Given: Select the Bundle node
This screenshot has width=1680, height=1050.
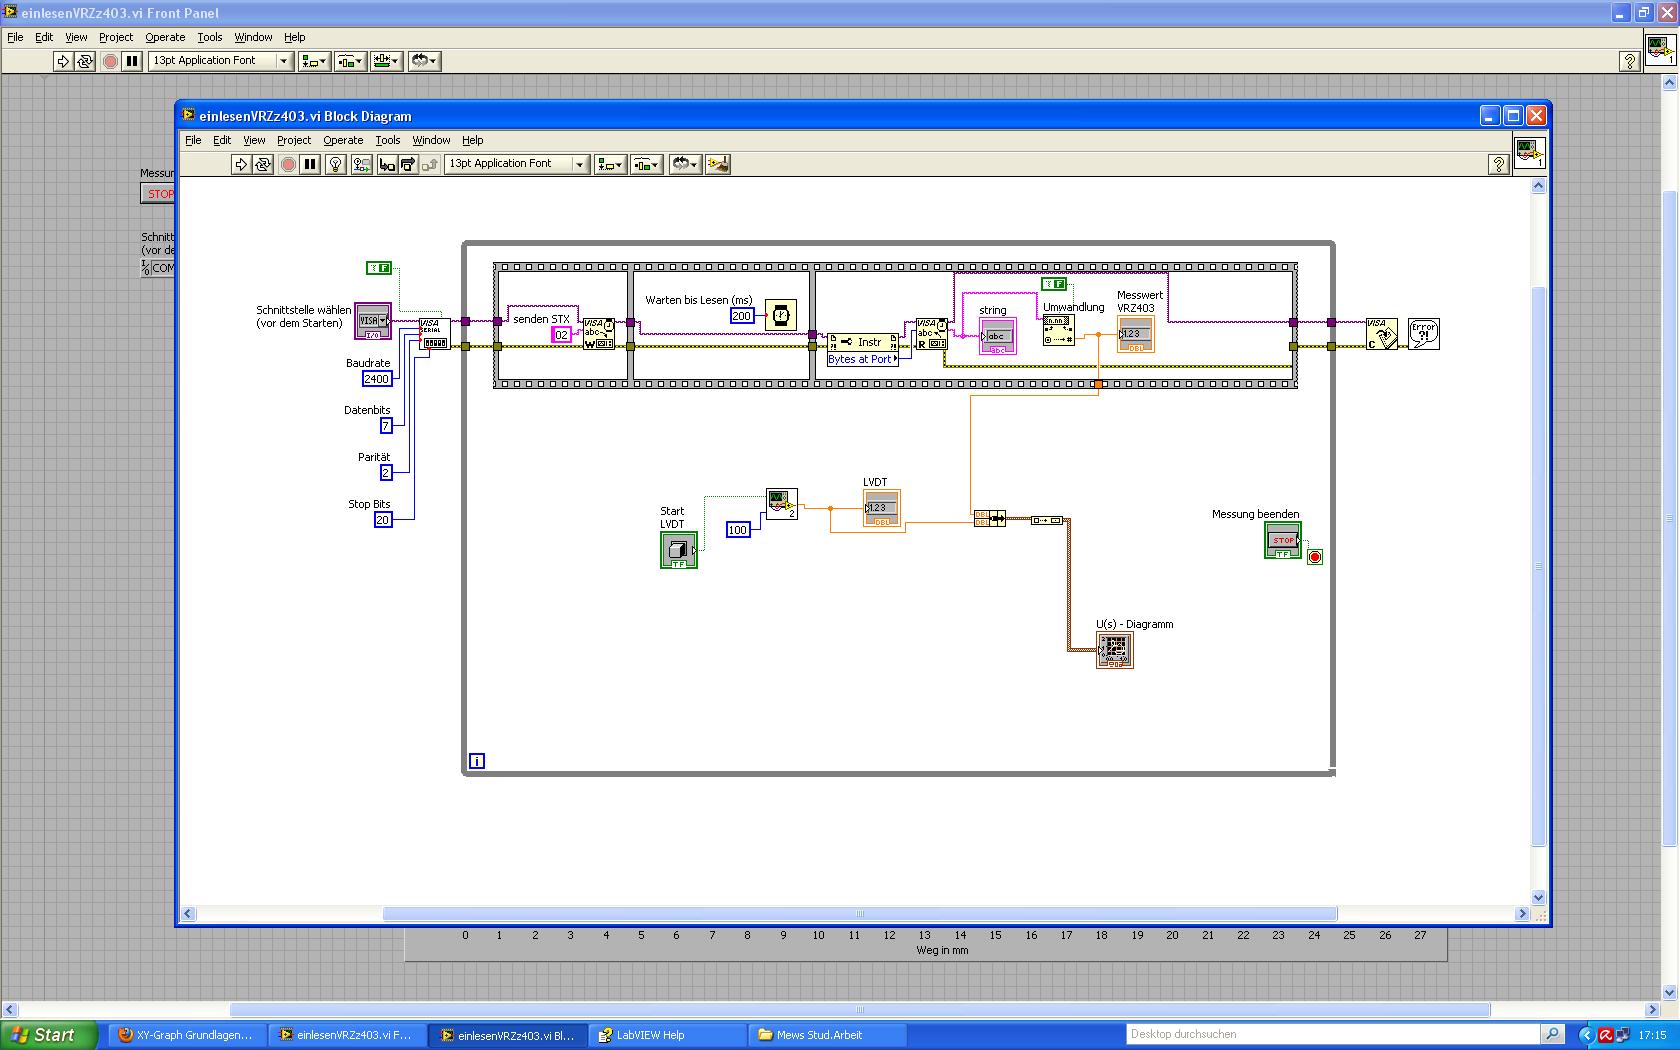Looking at the screenshot, I should click(990, 518).
